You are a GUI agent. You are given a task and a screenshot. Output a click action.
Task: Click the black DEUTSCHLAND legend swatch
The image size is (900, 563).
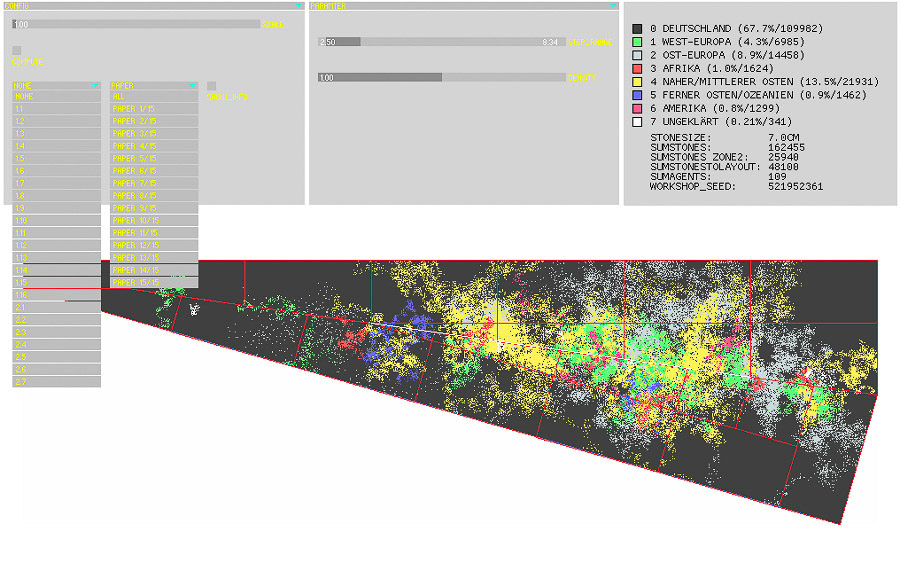637,29
